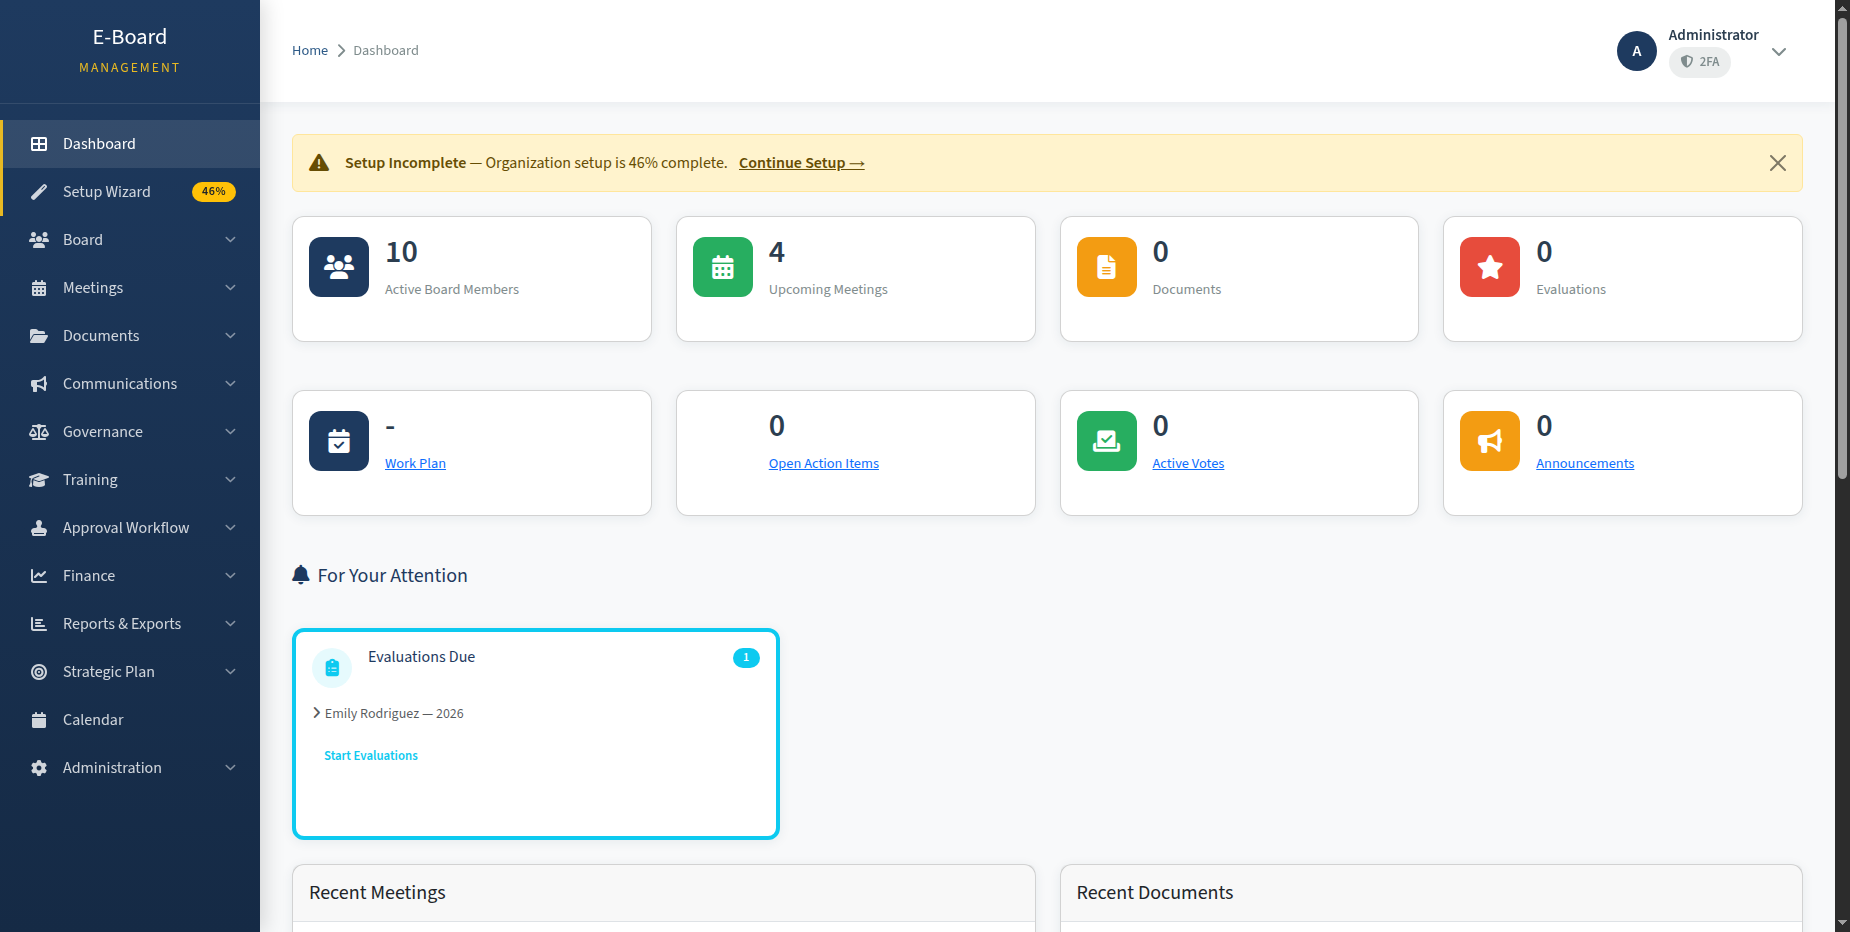
Task: Click the Administration gear icon
Action: click(39, 768)
